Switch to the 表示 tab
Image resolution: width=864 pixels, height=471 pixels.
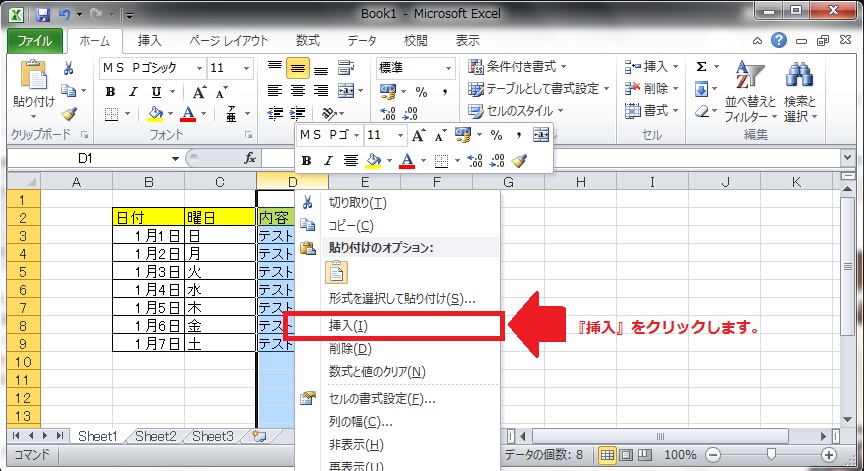(467, 40)
